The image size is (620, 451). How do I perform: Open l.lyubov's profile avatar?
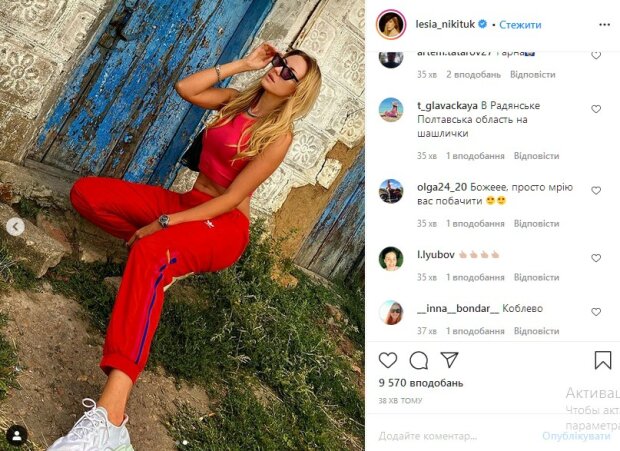(x=391, y=259)
